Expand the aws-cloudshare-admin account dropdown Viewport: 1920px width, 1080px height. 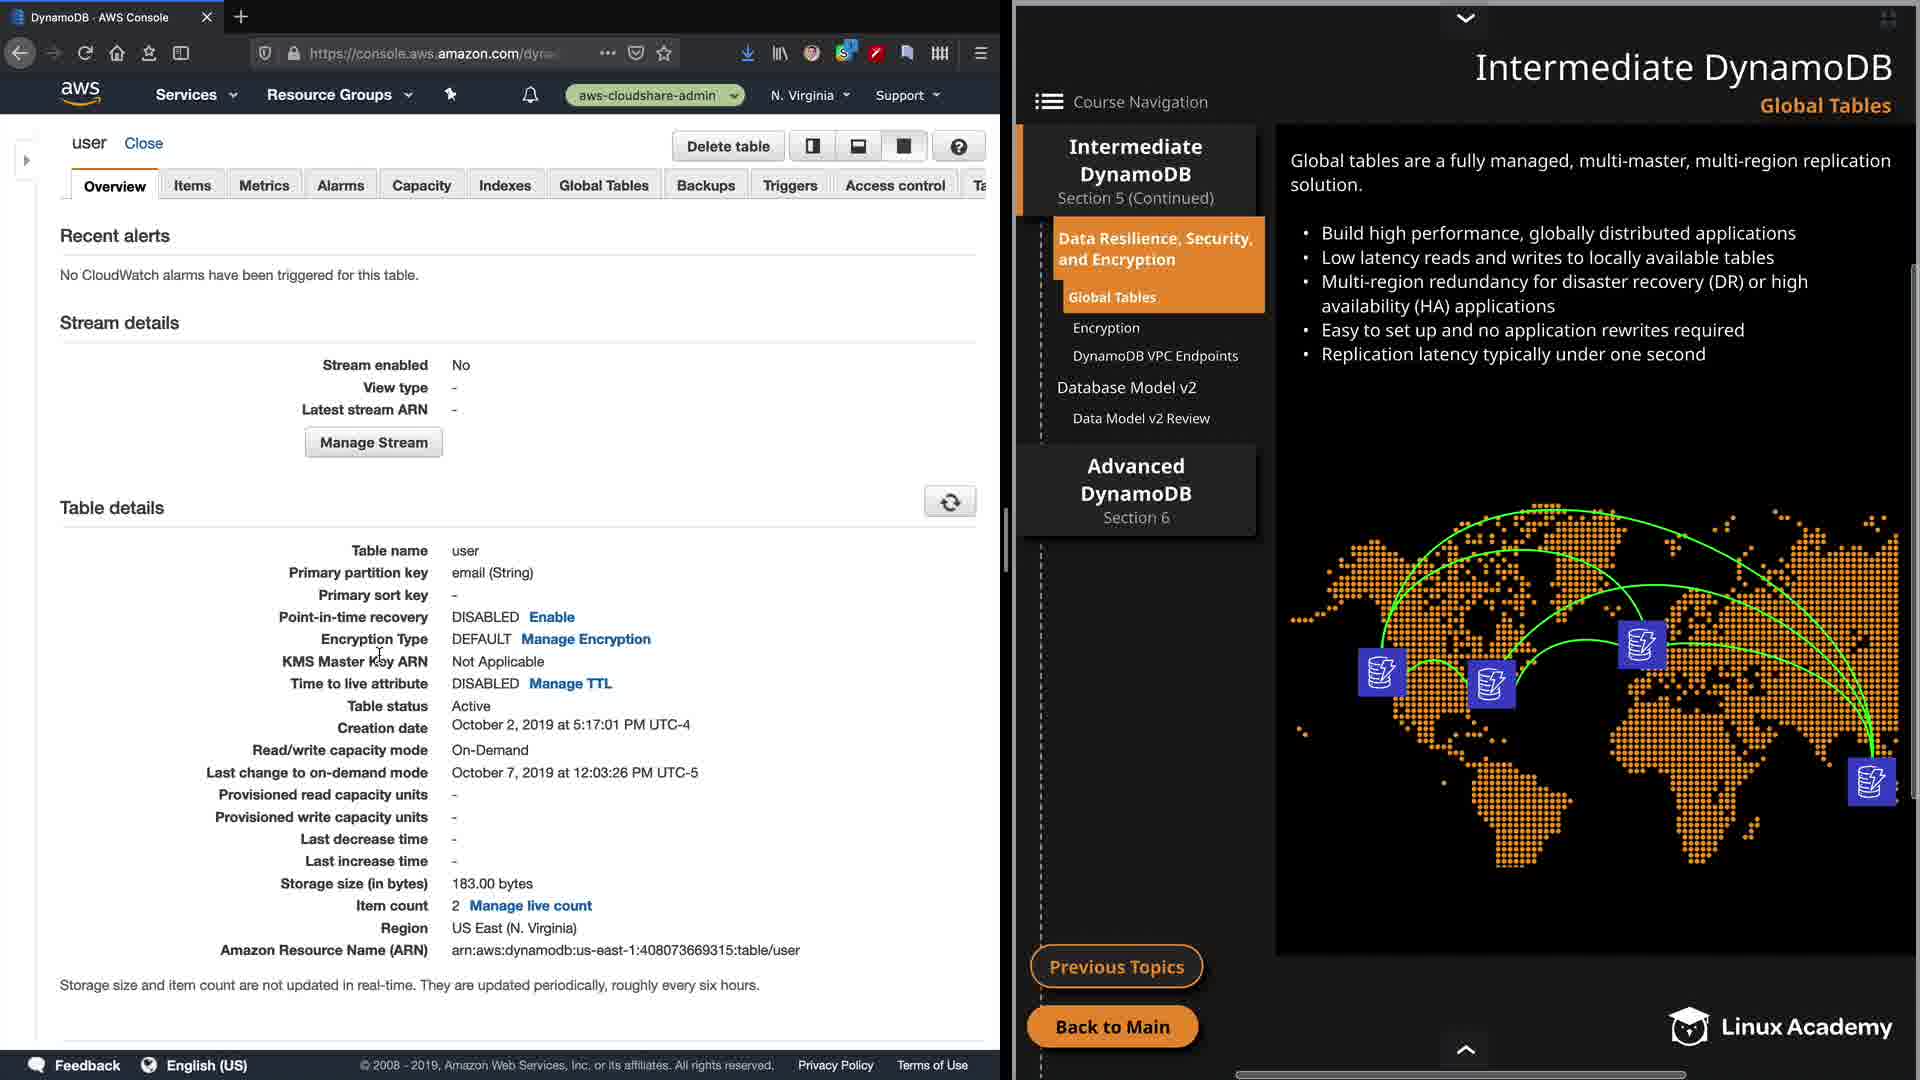(655, 95)
